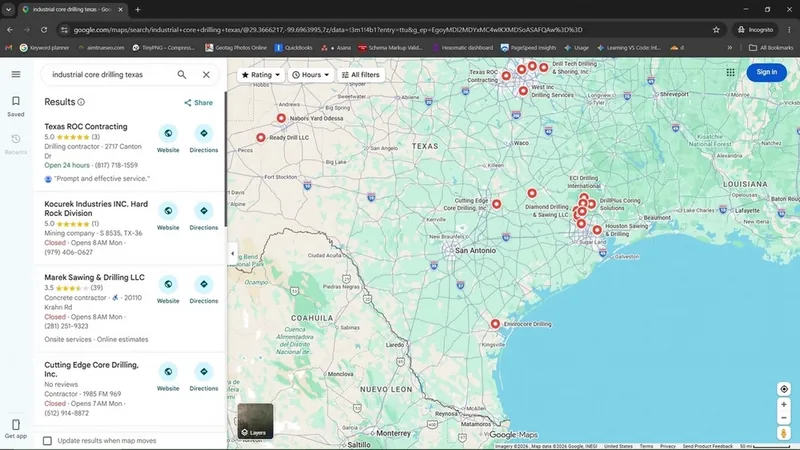
Task: Open the QuickBooks bookmark
Action: coord(293,47)
